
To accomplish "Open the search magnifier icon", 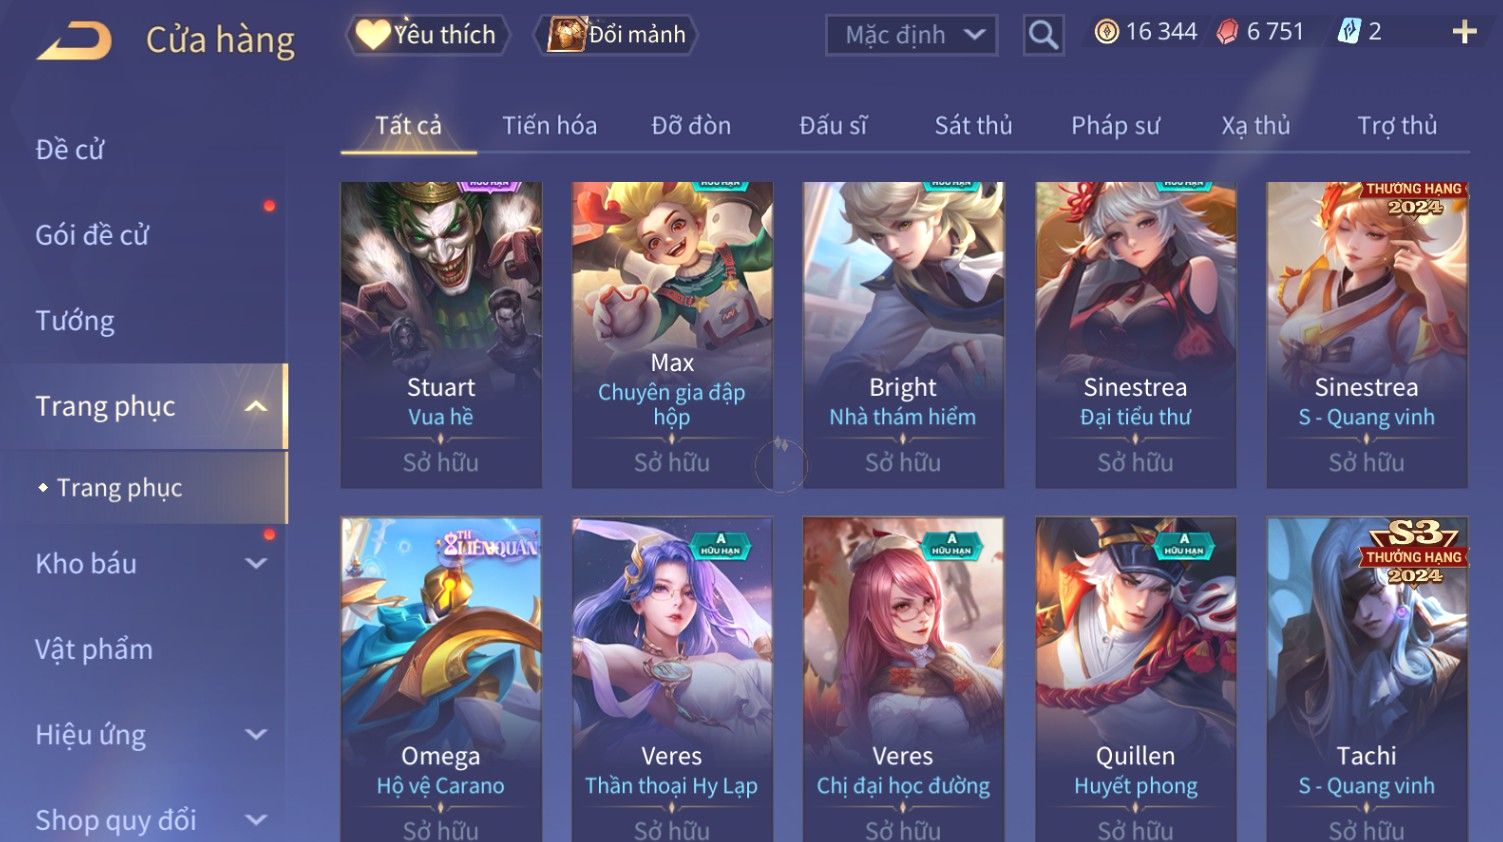I will [1043, 36].
